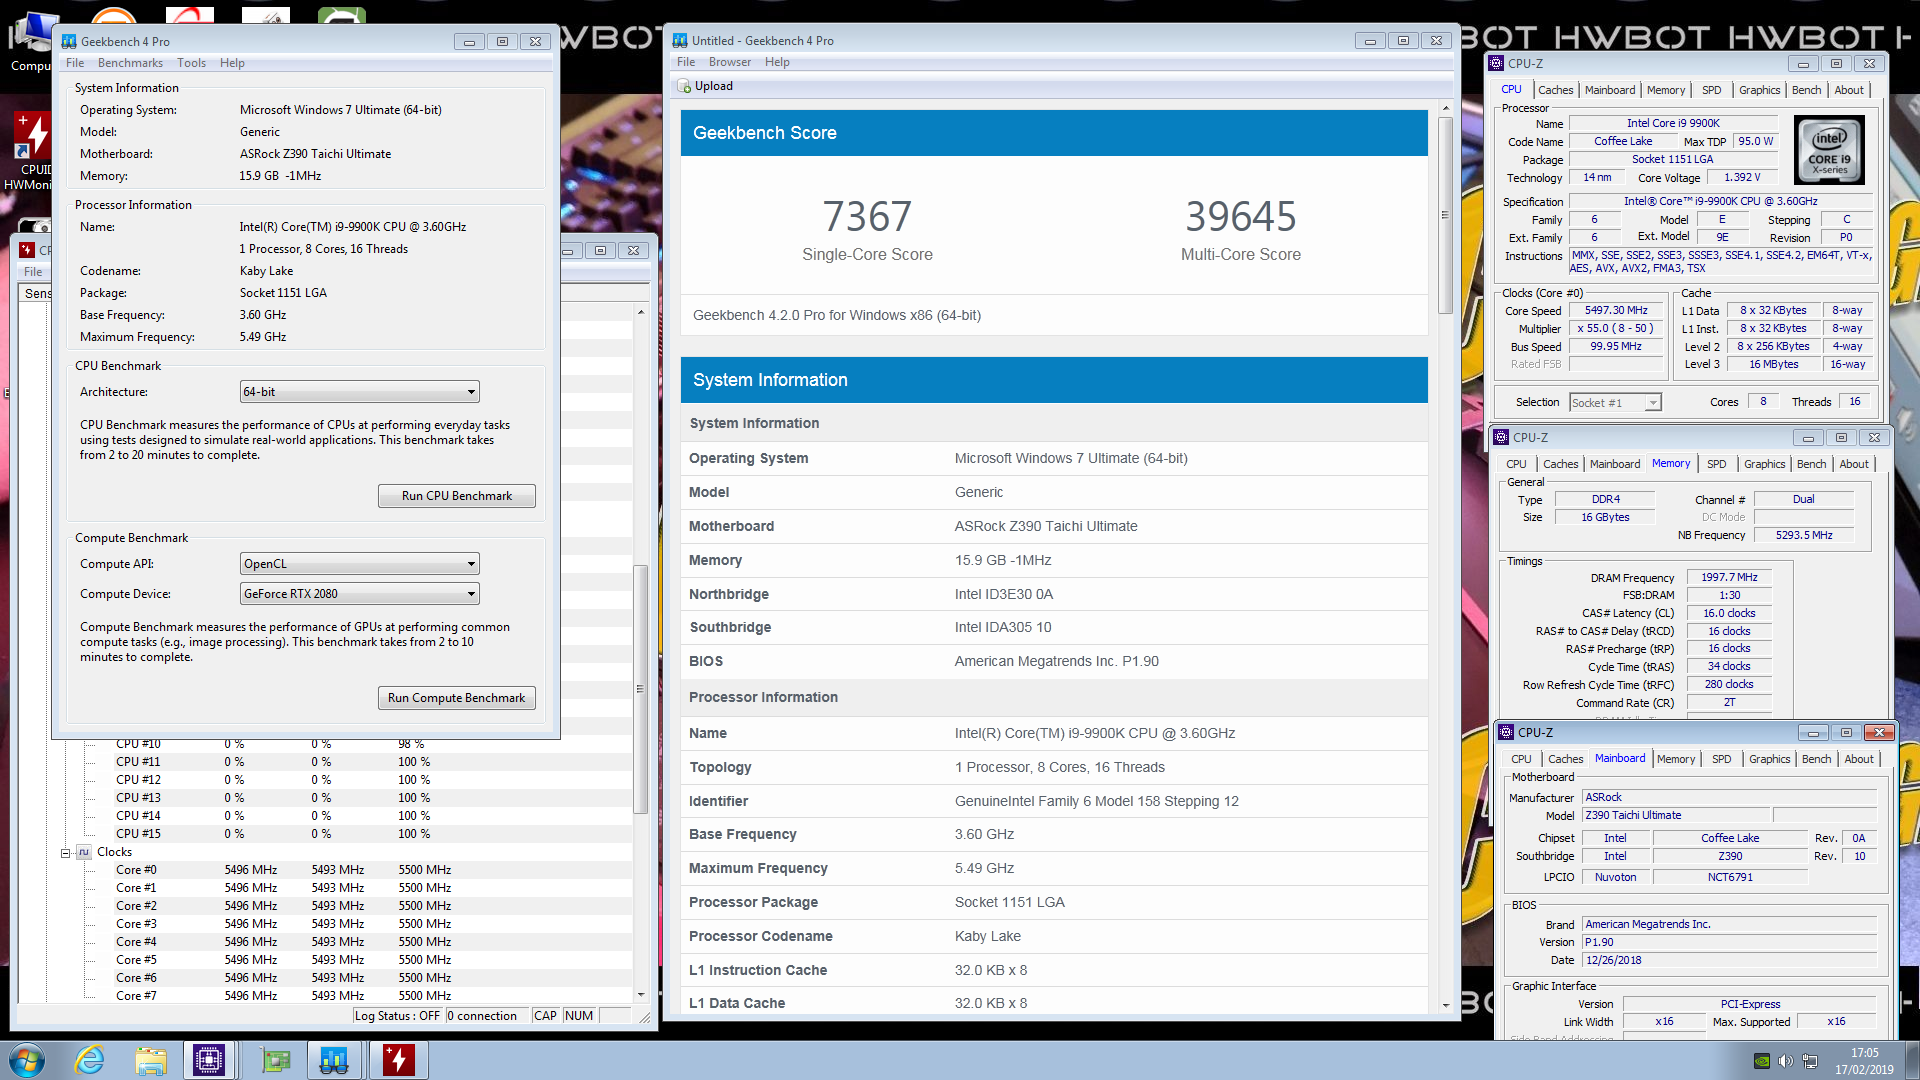Click the Computer desktop icon
This screenshot has width=1920, height=1080.
30,40
